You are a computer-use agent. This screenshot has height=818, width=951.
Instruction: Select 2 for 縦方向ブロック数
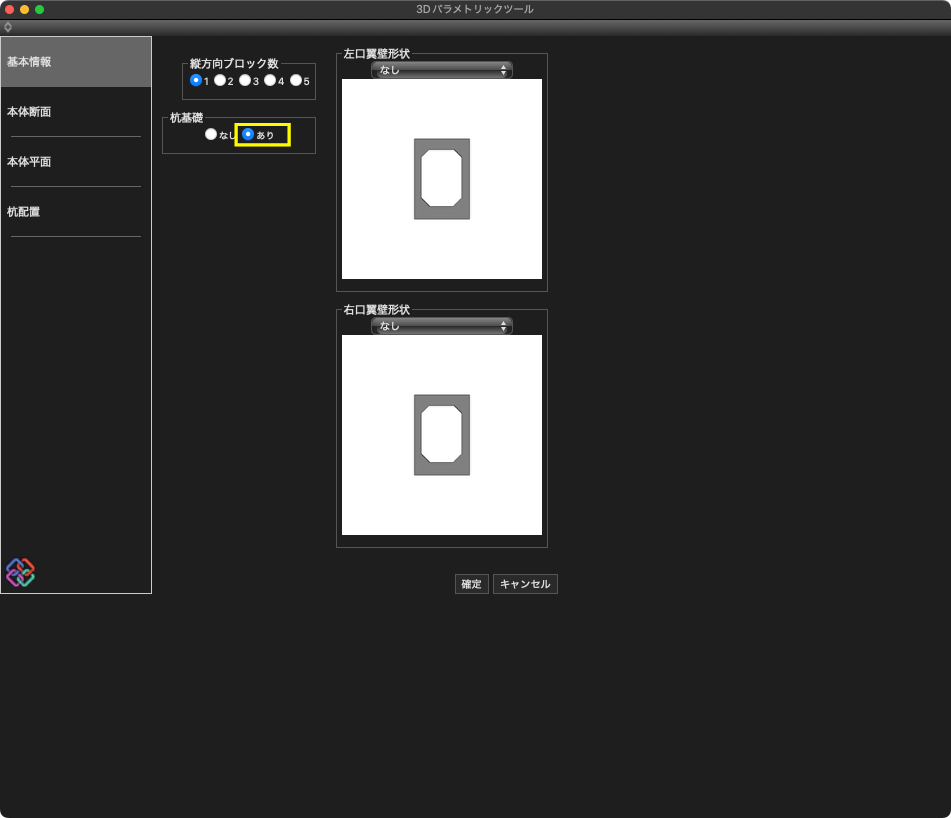(x=220, y=80)
